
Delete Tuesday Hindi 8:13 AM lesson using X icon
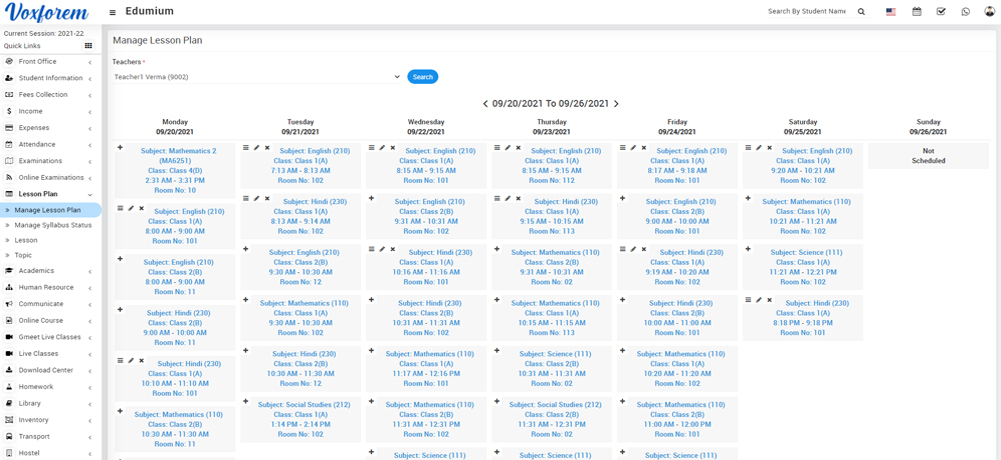pos(267,198)
